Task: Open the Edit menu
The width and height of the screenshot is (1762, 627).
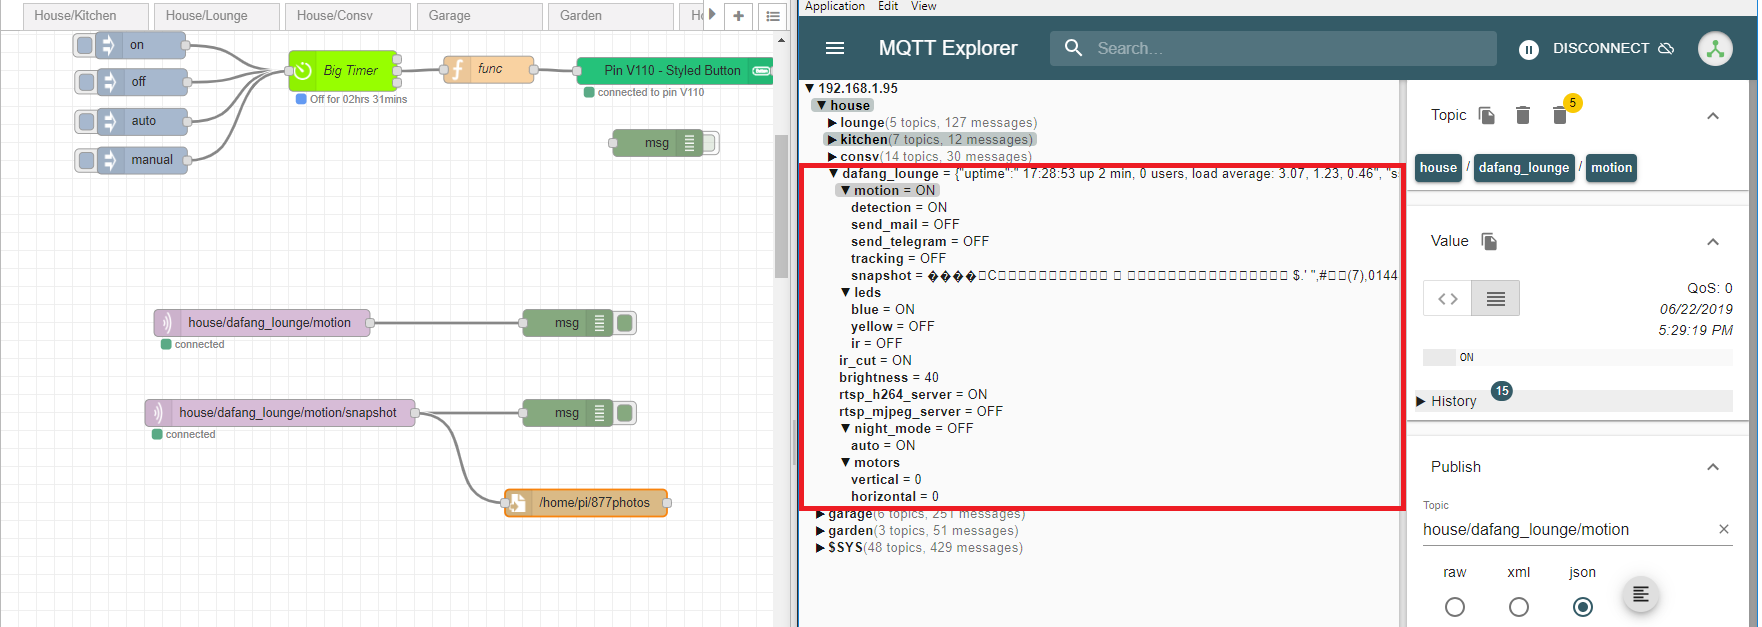Action: point(888,6)
